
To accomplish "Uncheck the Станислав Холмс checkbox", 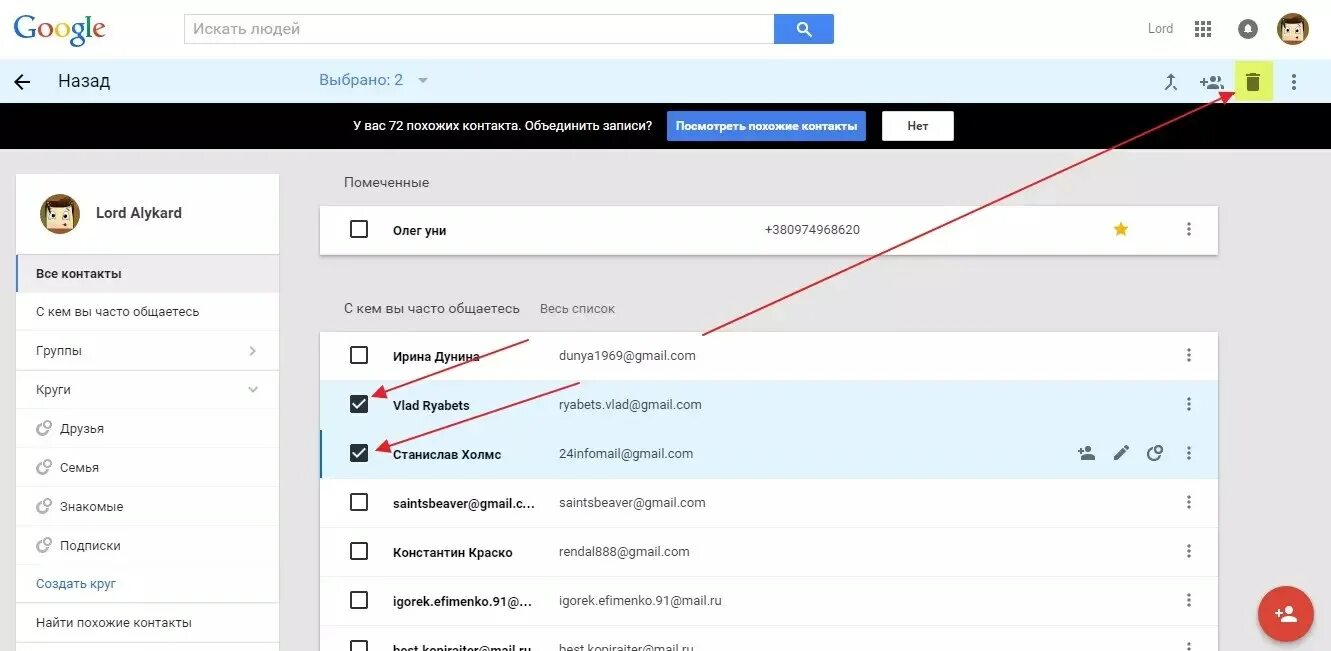I will [359, 453].
